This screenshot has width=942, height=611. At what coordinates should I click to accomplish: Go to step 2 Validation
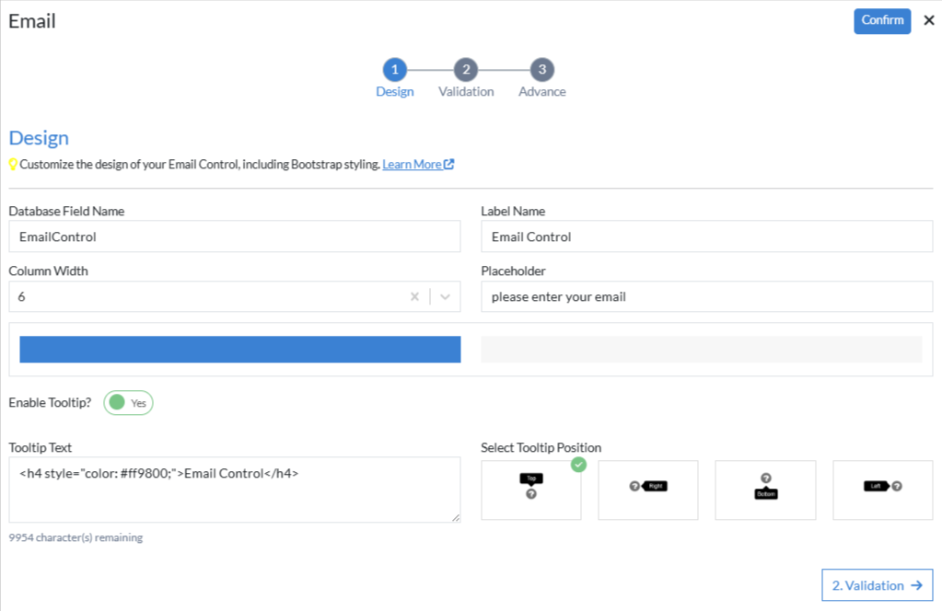(x=465, y=70)
